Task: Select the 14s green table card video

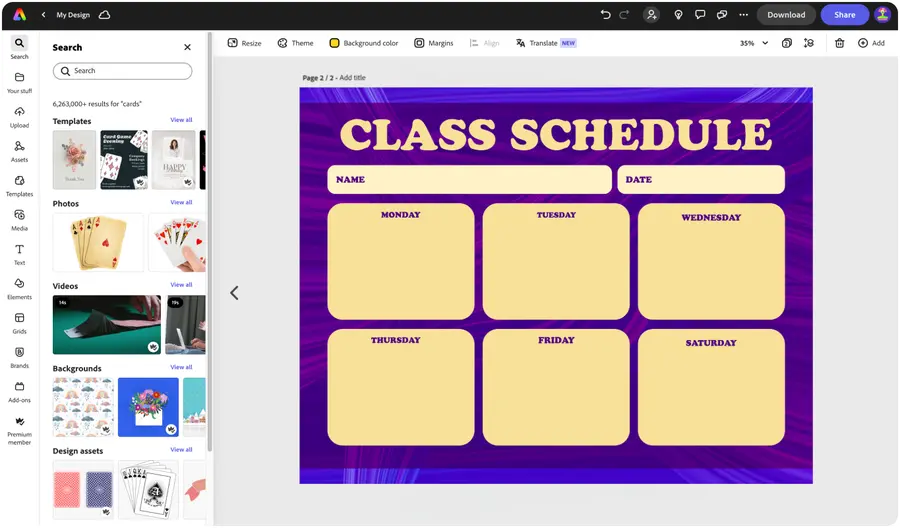Action: (x=107, y=324)
